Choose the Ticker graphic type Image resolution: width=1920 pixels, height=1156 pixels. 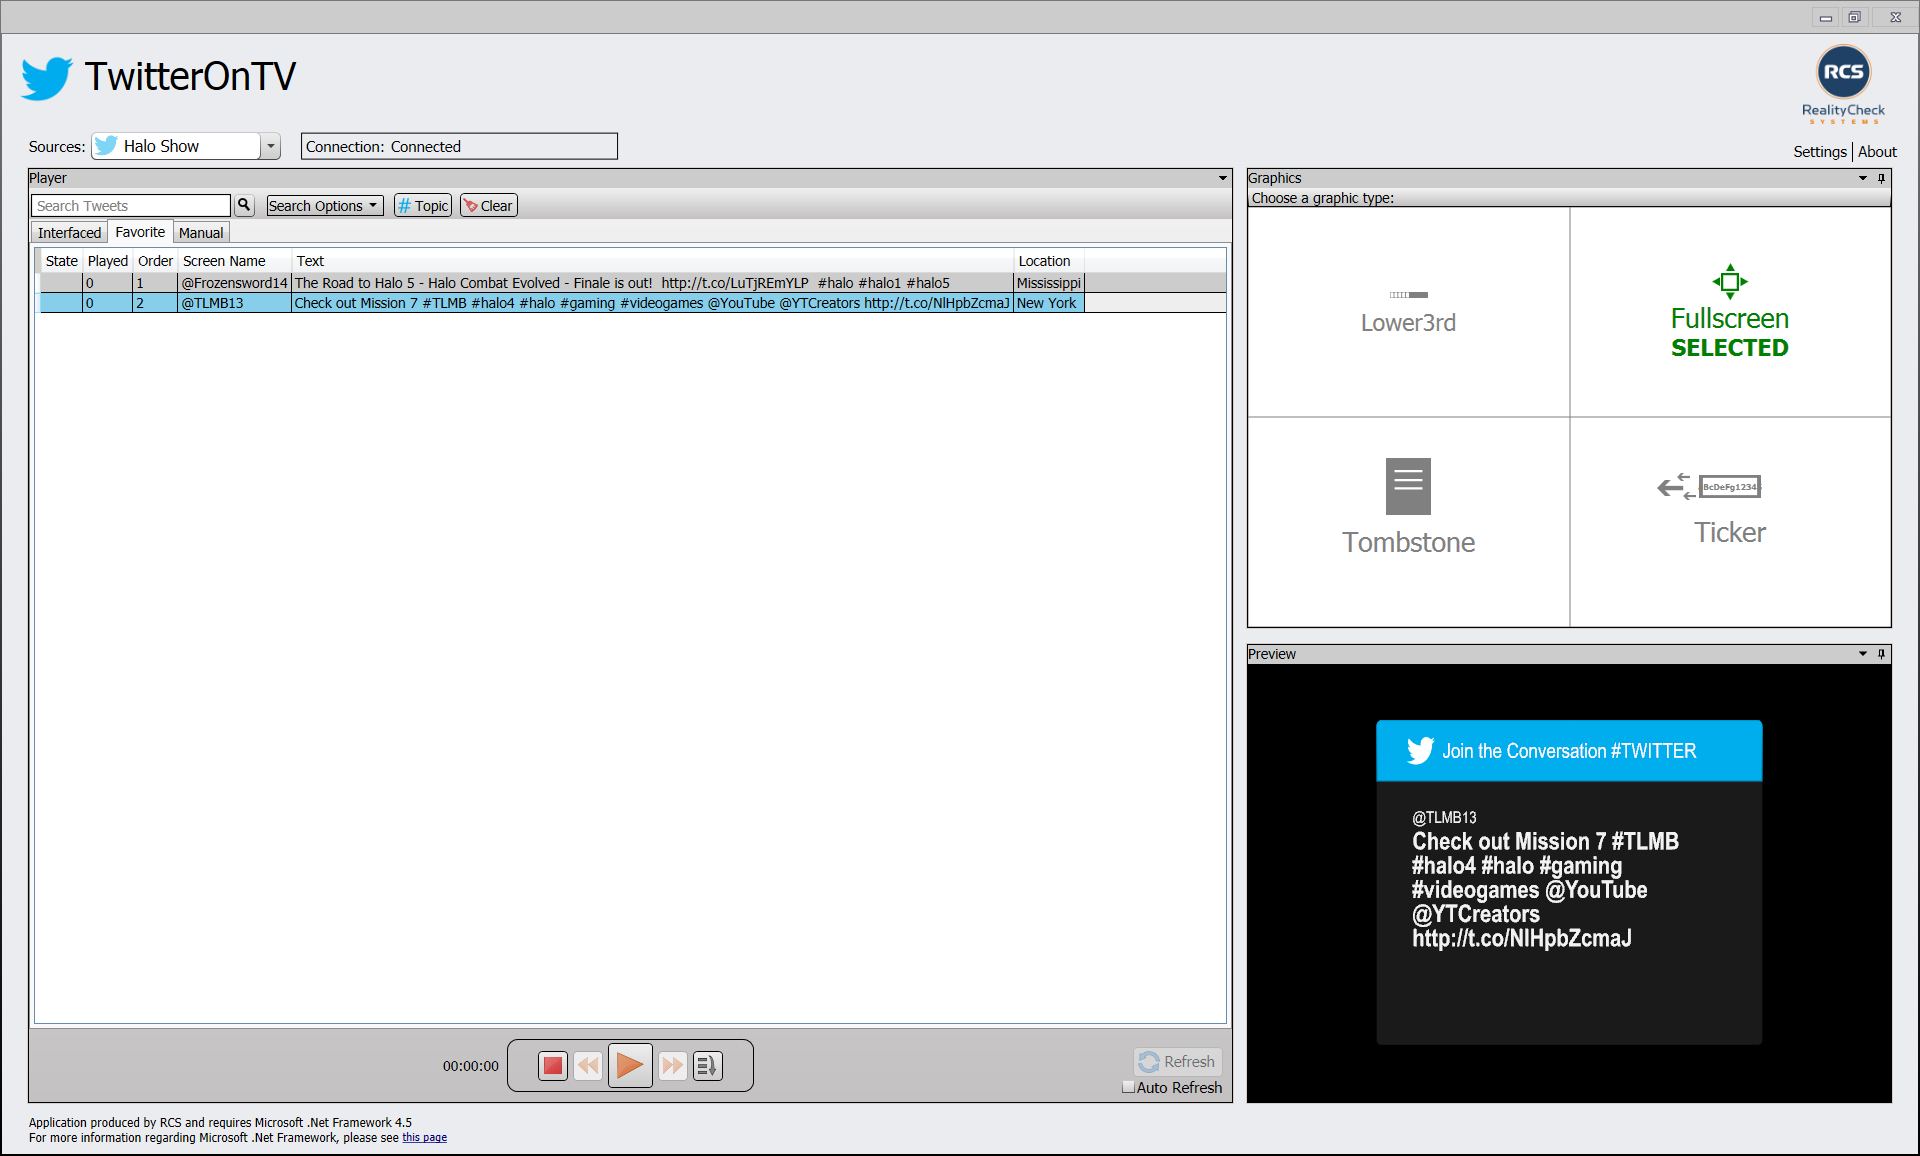point(1730,522)
